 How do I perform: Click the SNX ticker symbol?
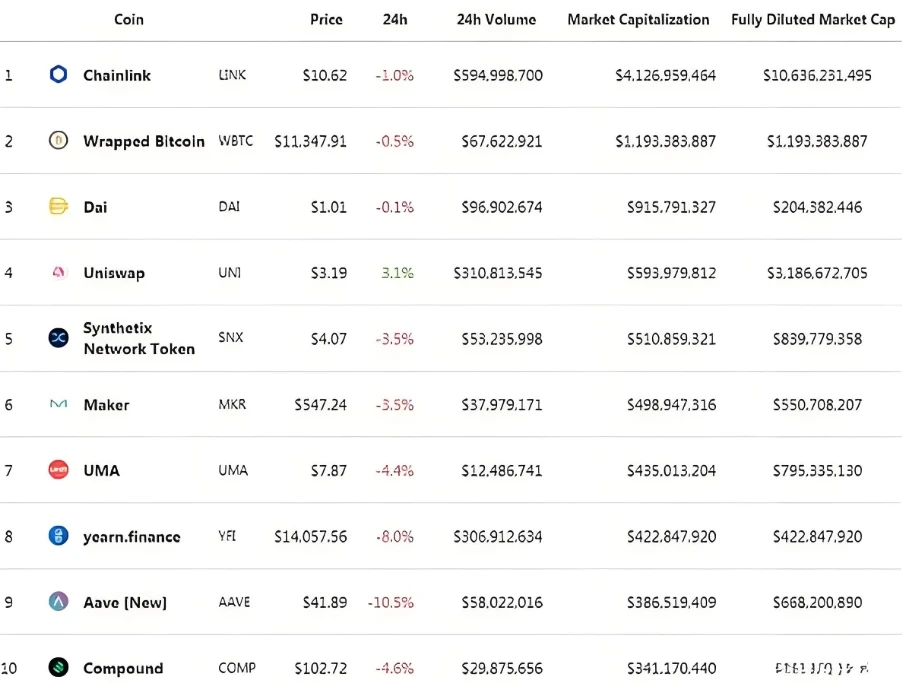[231, 337]
